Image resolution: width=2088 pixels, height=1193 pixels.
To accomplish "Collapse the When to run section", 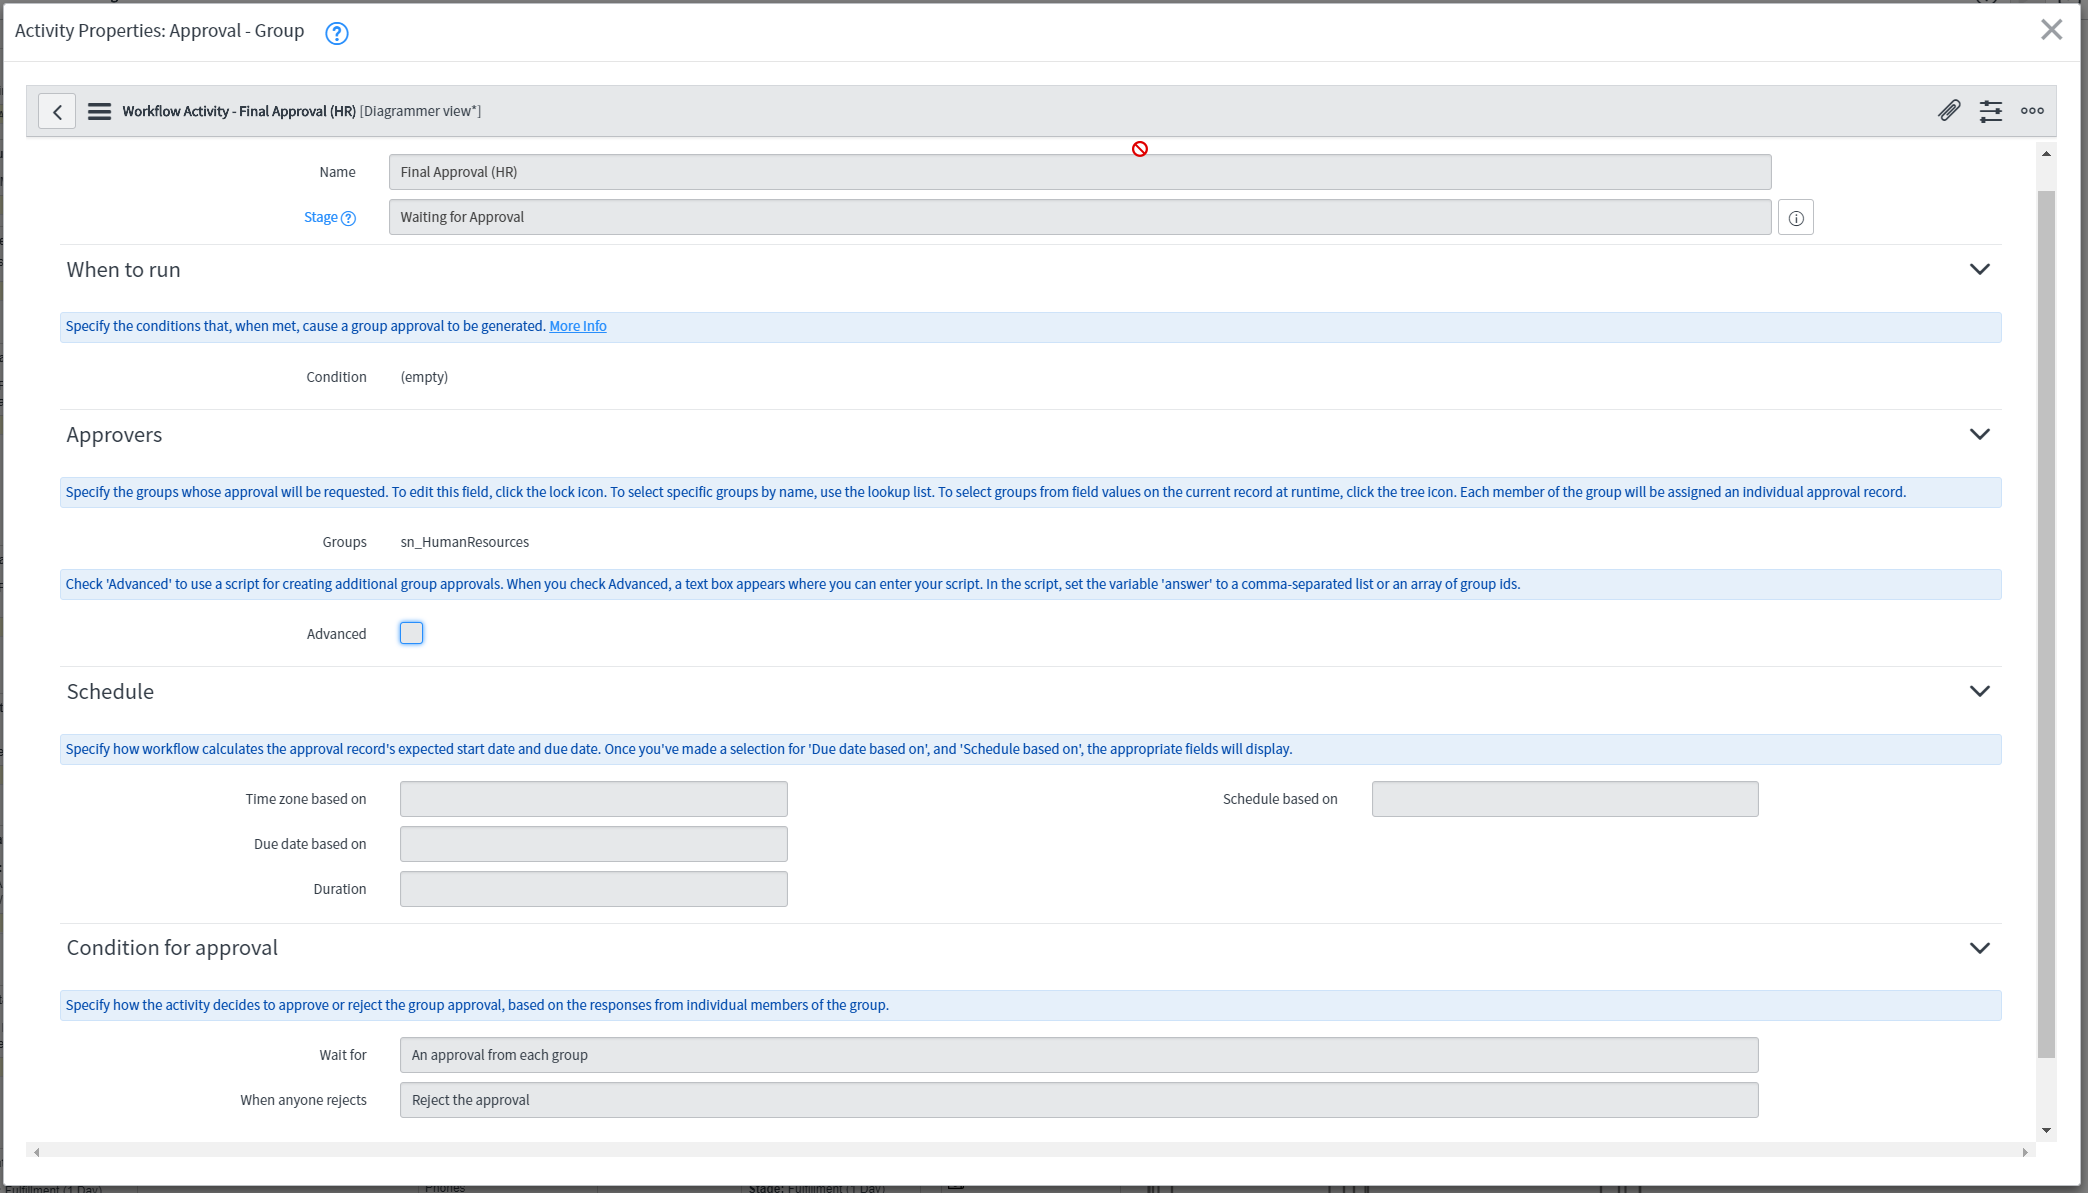I will click(1981, 269).
